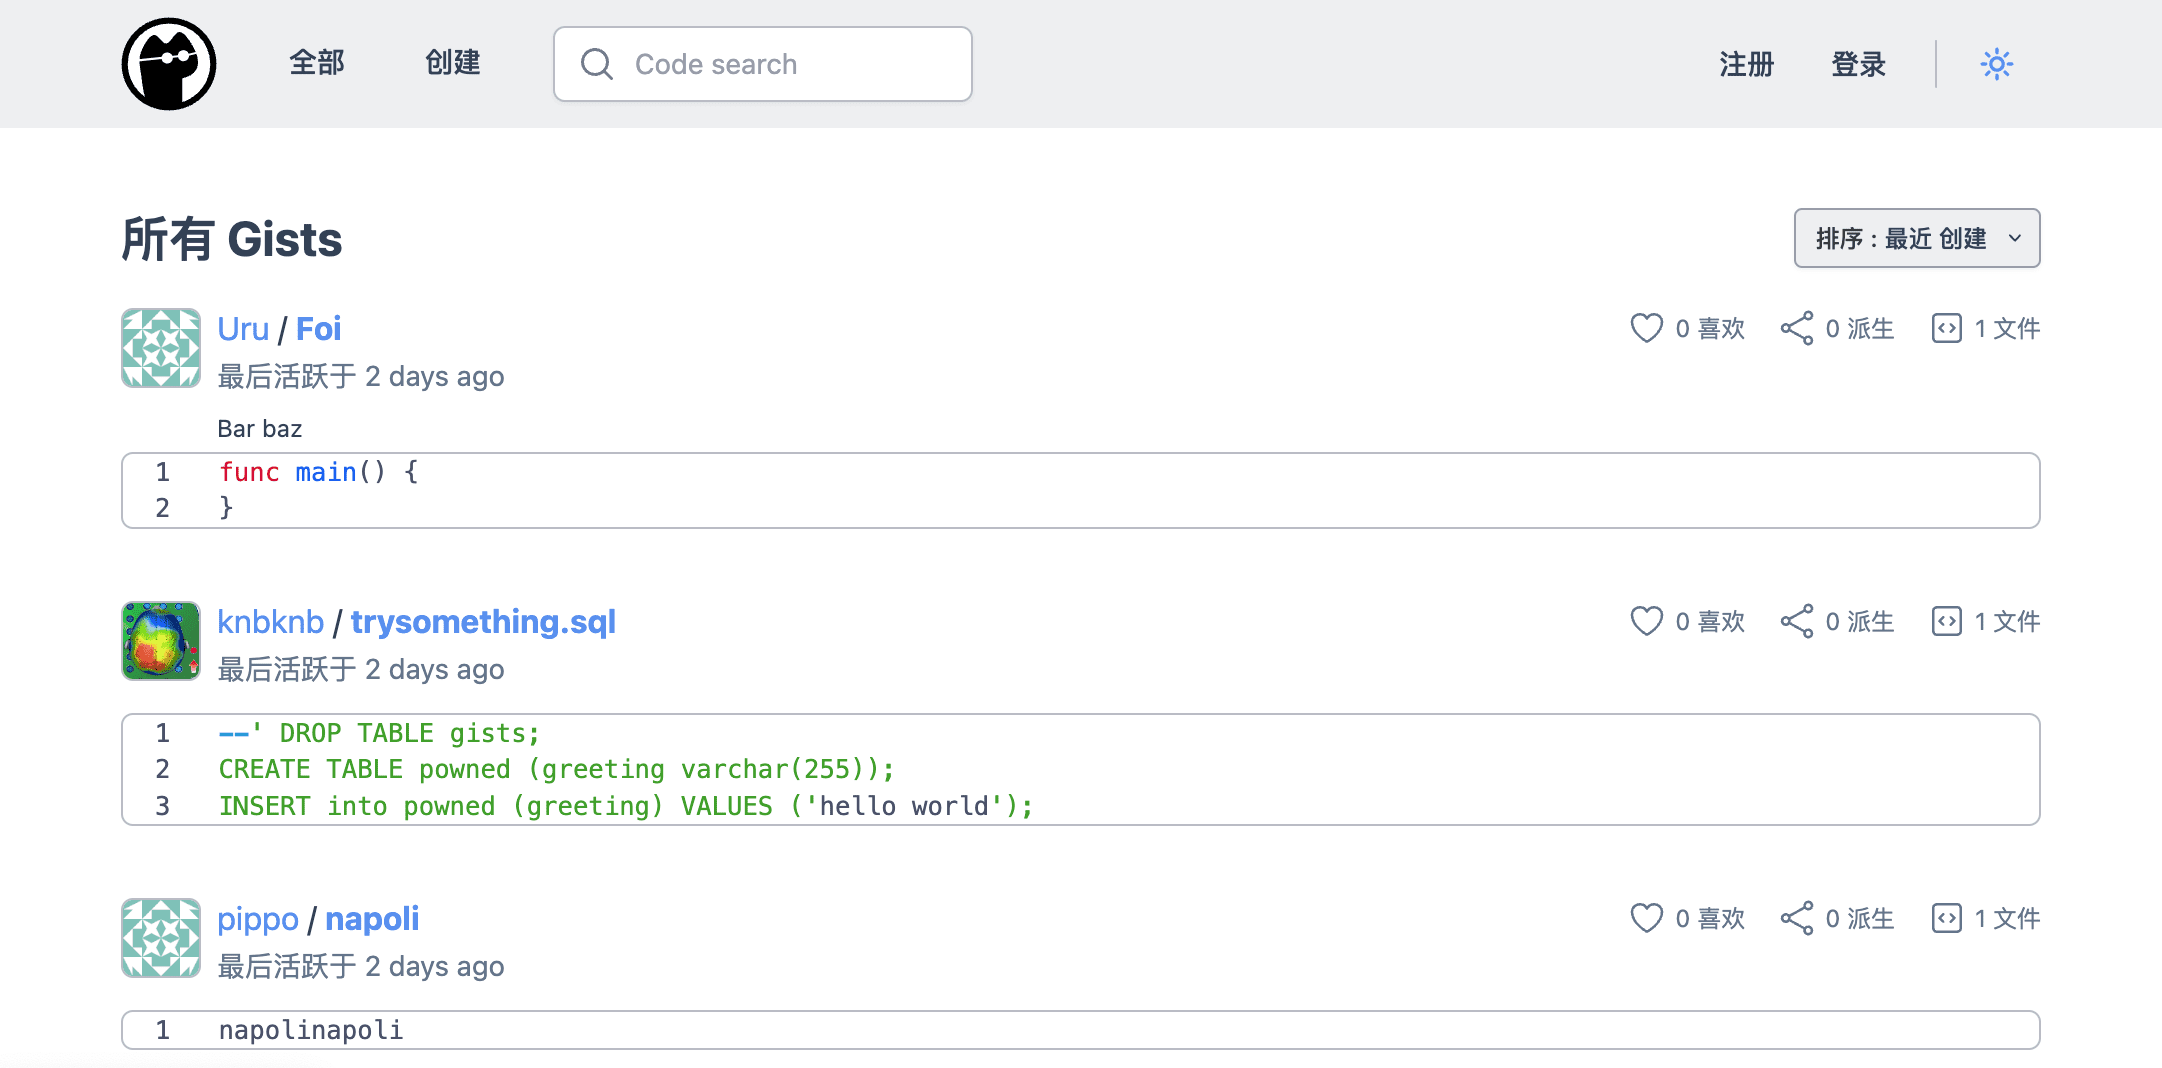Click the heart icon on Foi gist
Image resolution: width=2162 pixels, height=1068 pixels.
[x=1646, y=328]
